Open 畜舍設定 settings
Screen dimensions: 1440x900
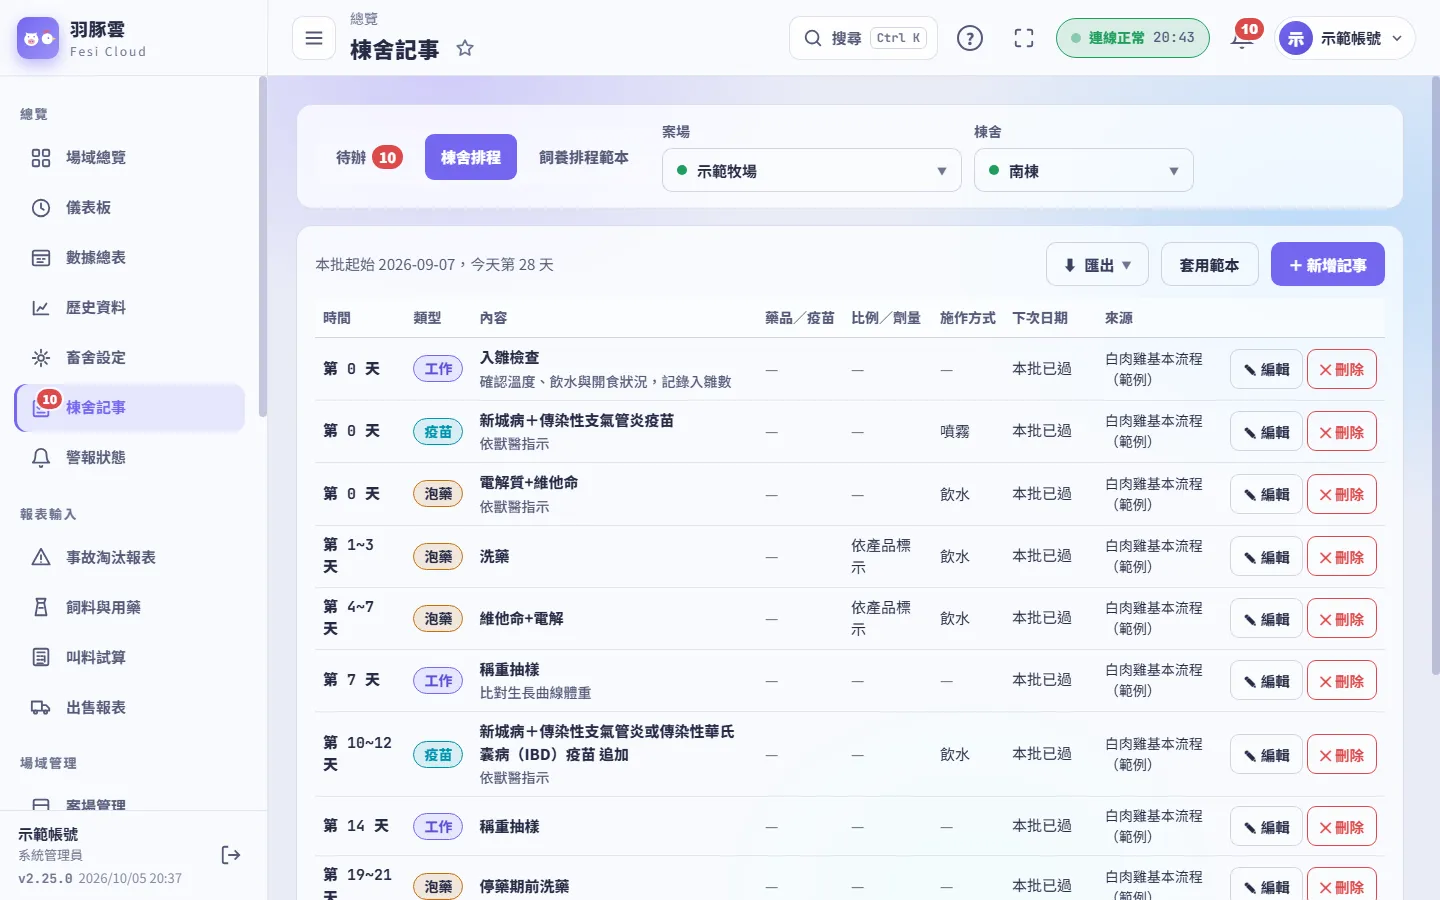click(130, 358)
